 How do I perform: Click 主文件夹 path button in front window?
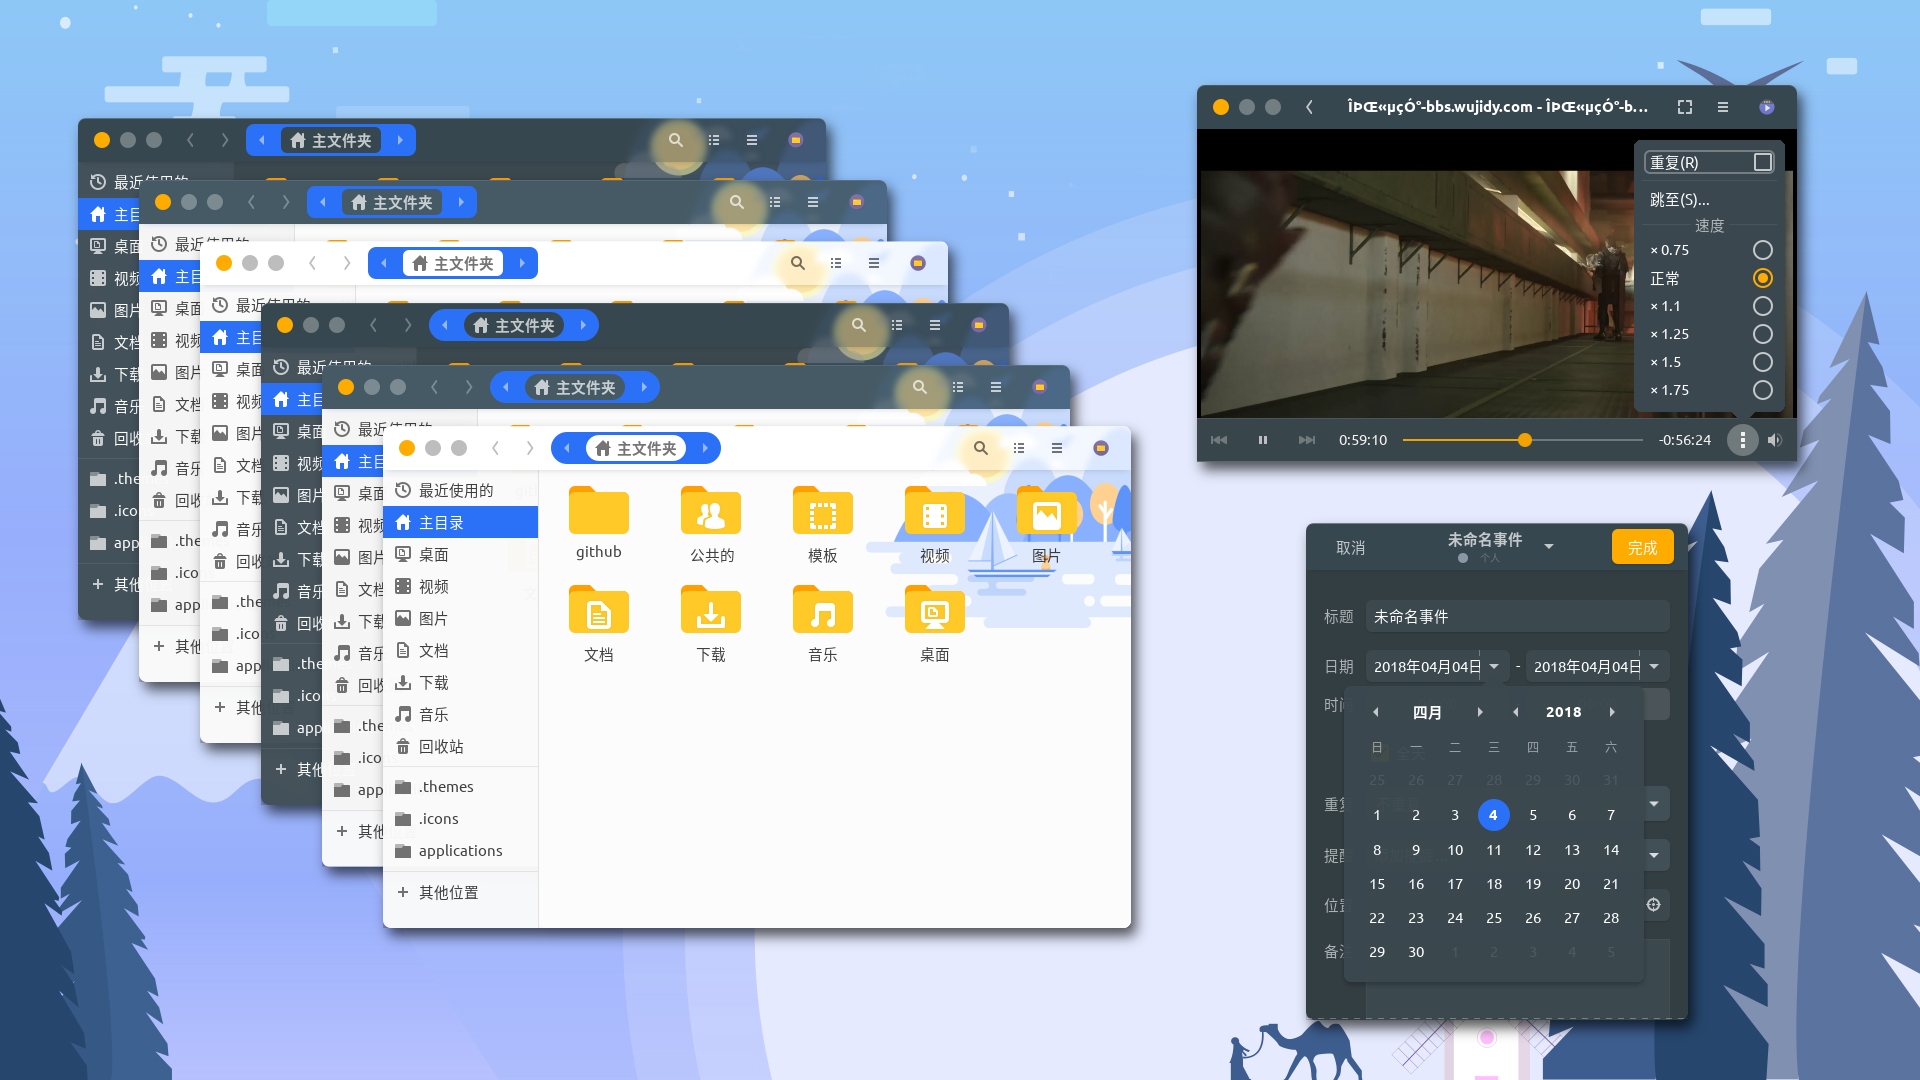[636, 448]
